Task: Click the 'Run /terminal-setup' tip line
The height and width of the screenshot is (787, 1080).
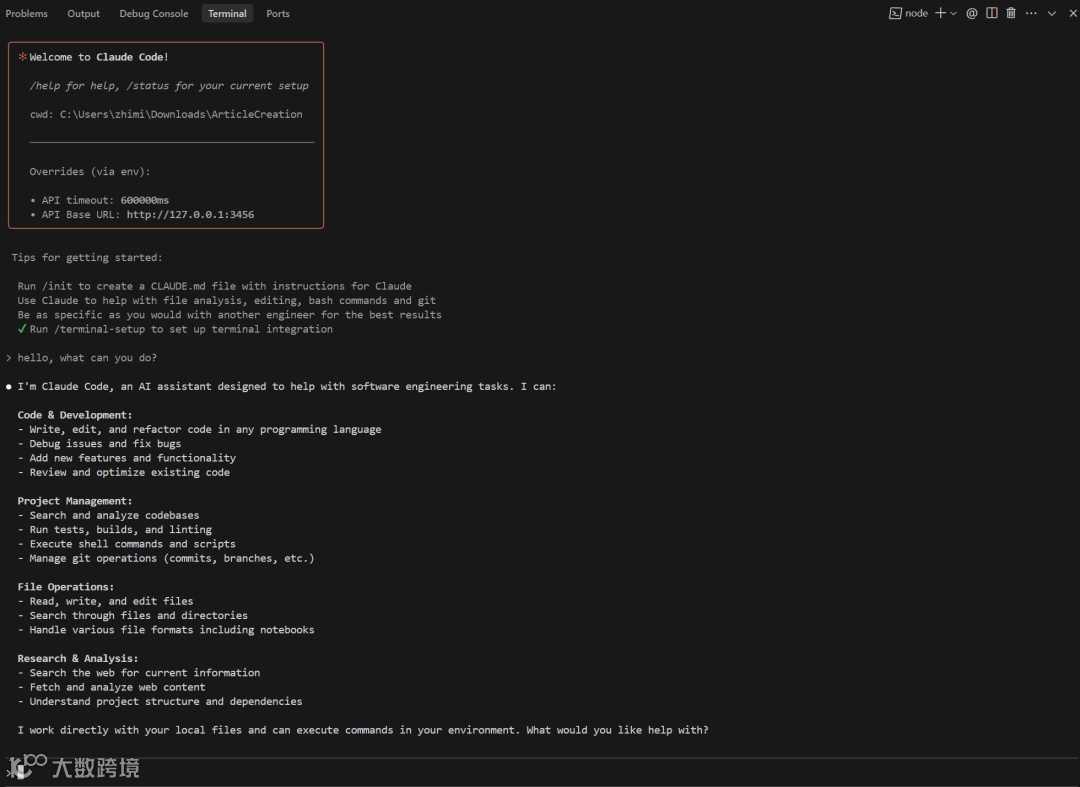Action: coord(175,330)
